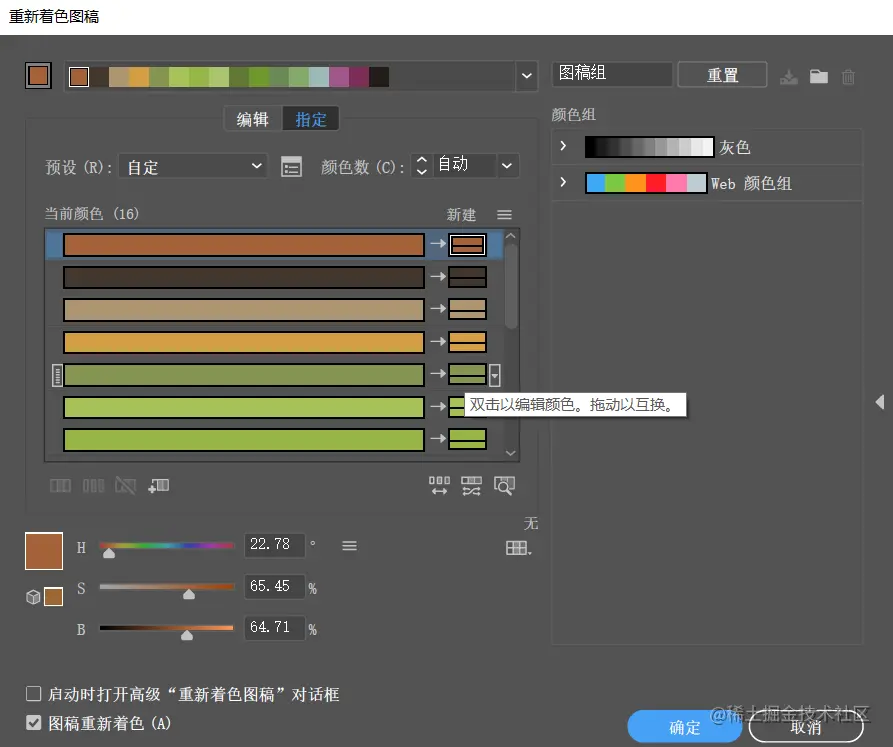Select the orange yellow current color row
The height and width of the screenshot is (747, 893).
point(244,342)
